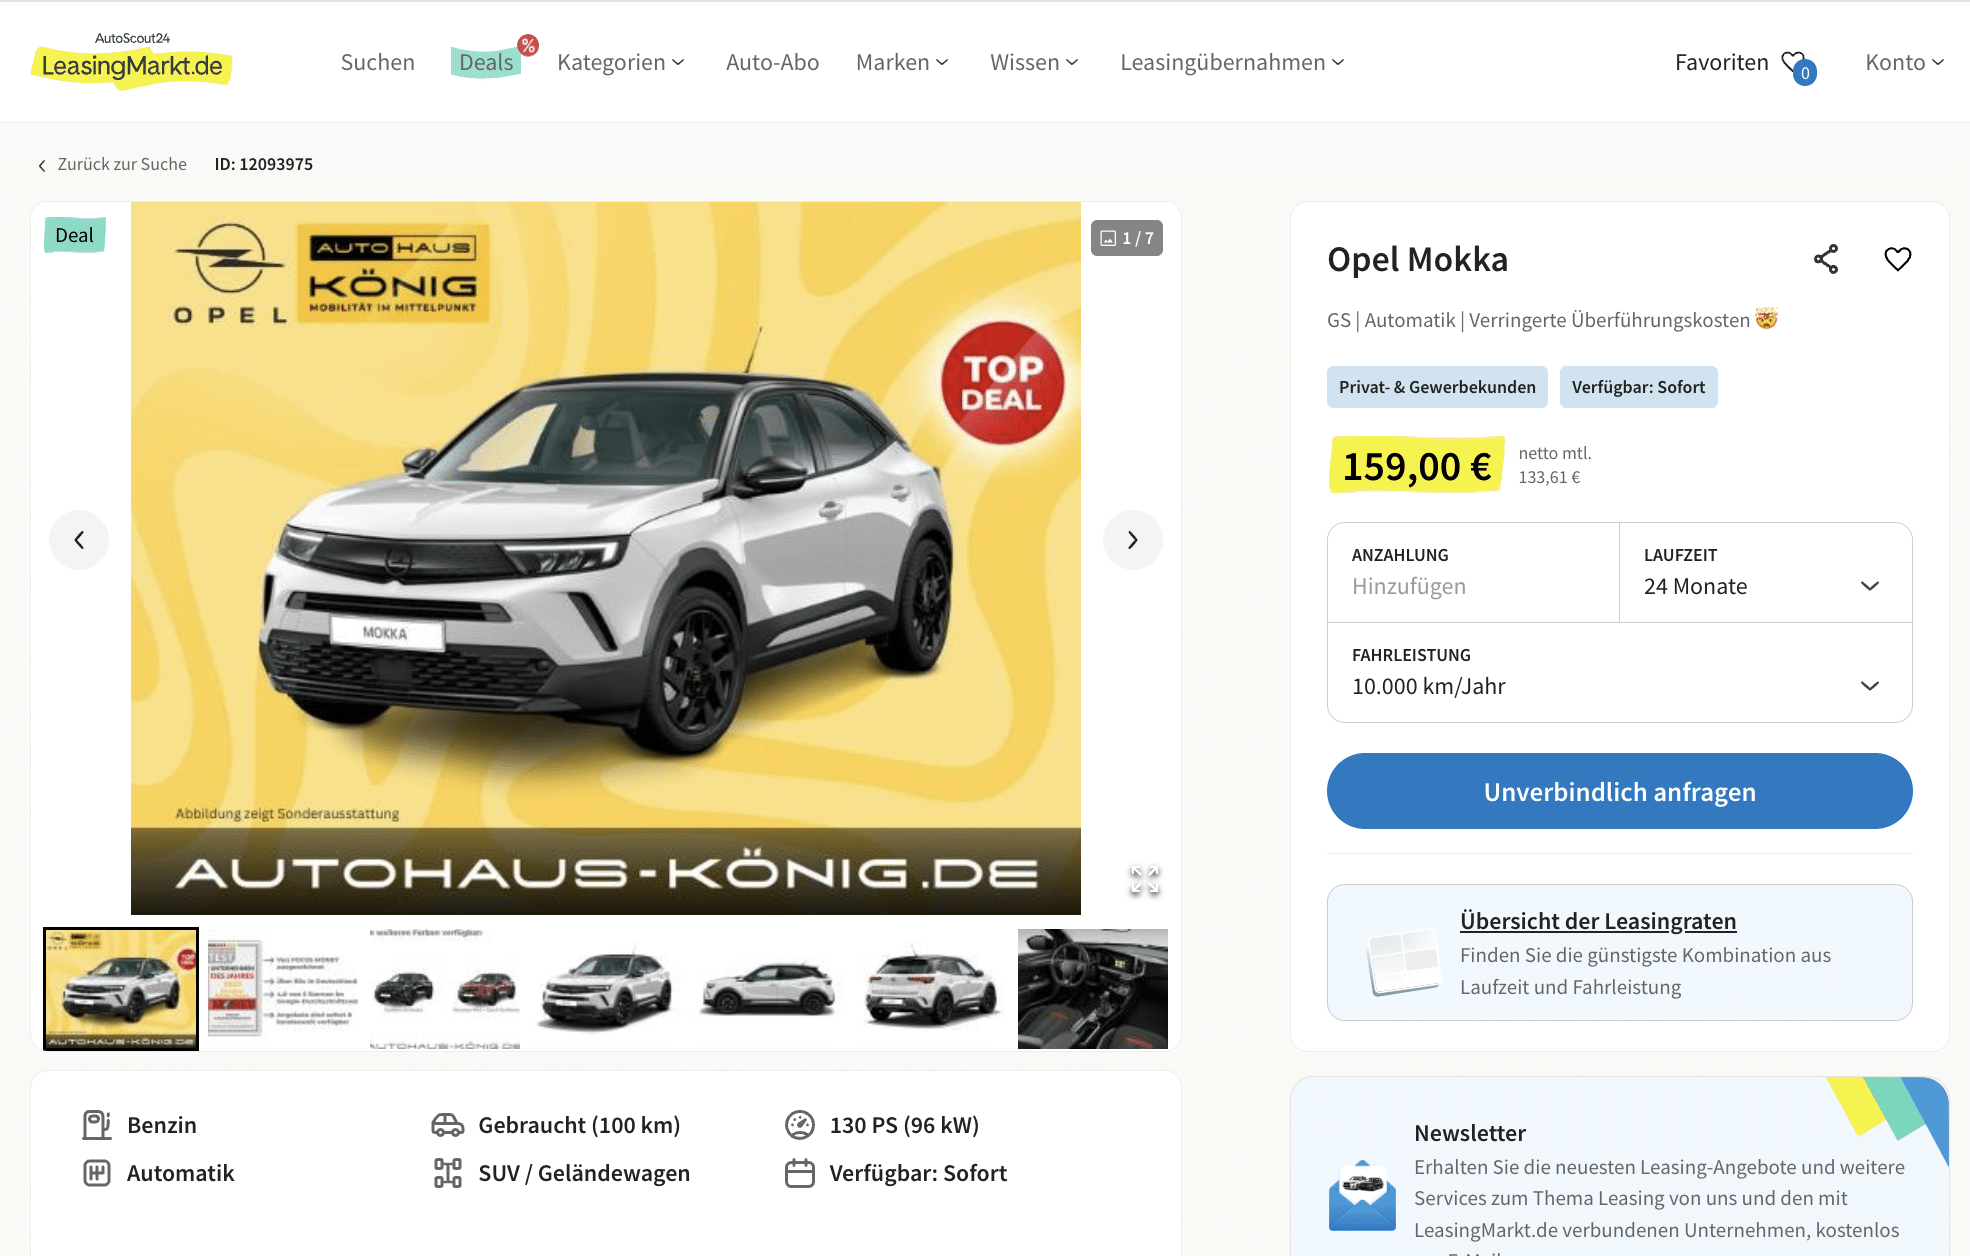
Task: Click the image counter 1/7 badge
Action: 1127,238
